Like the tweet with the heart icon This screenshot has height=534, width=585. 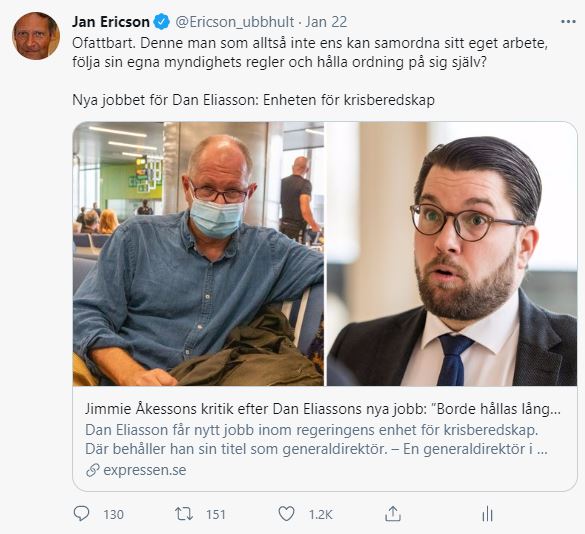pos(287,514)
